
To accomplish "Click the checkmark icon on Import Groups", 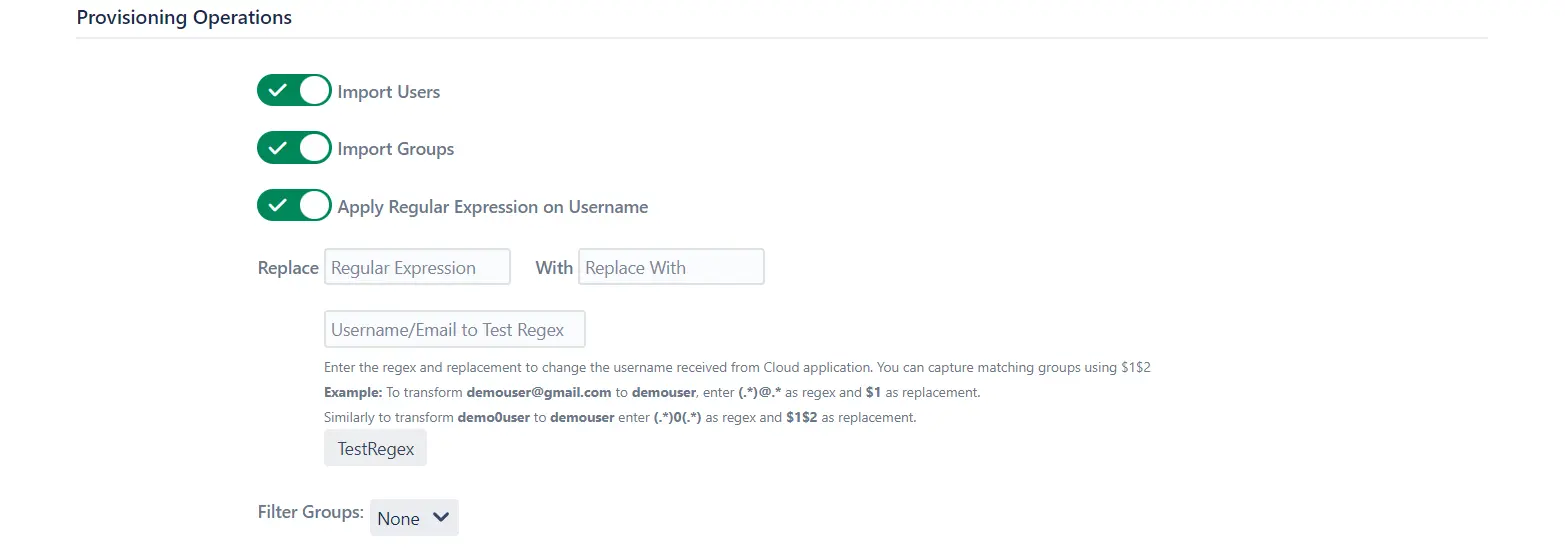I will click(x=278, y=148).
